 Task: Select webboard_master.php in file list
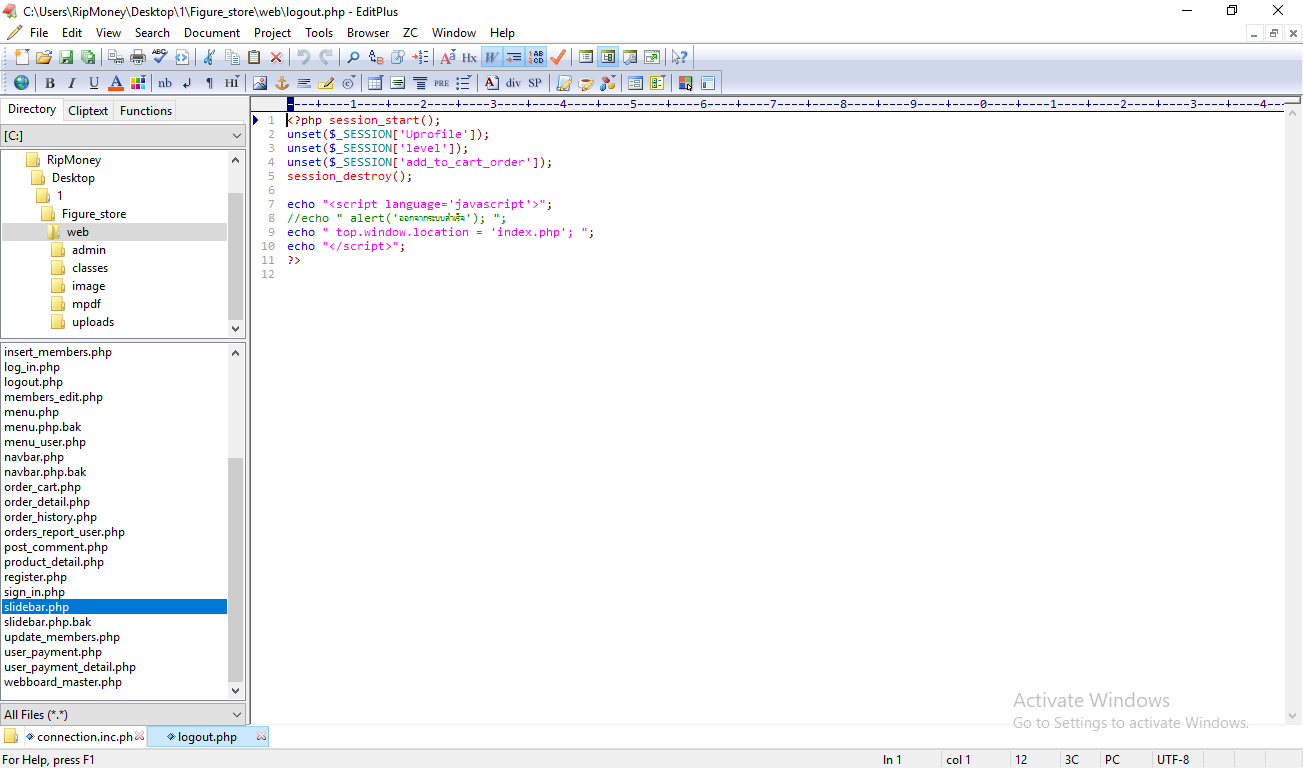pos(63,682)
